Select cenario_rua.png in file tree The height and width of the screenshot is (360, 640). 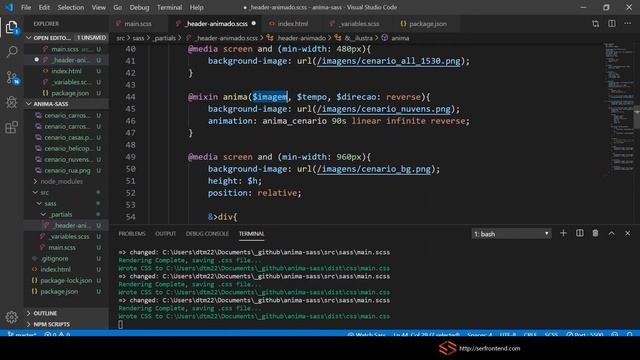point(67,171)
